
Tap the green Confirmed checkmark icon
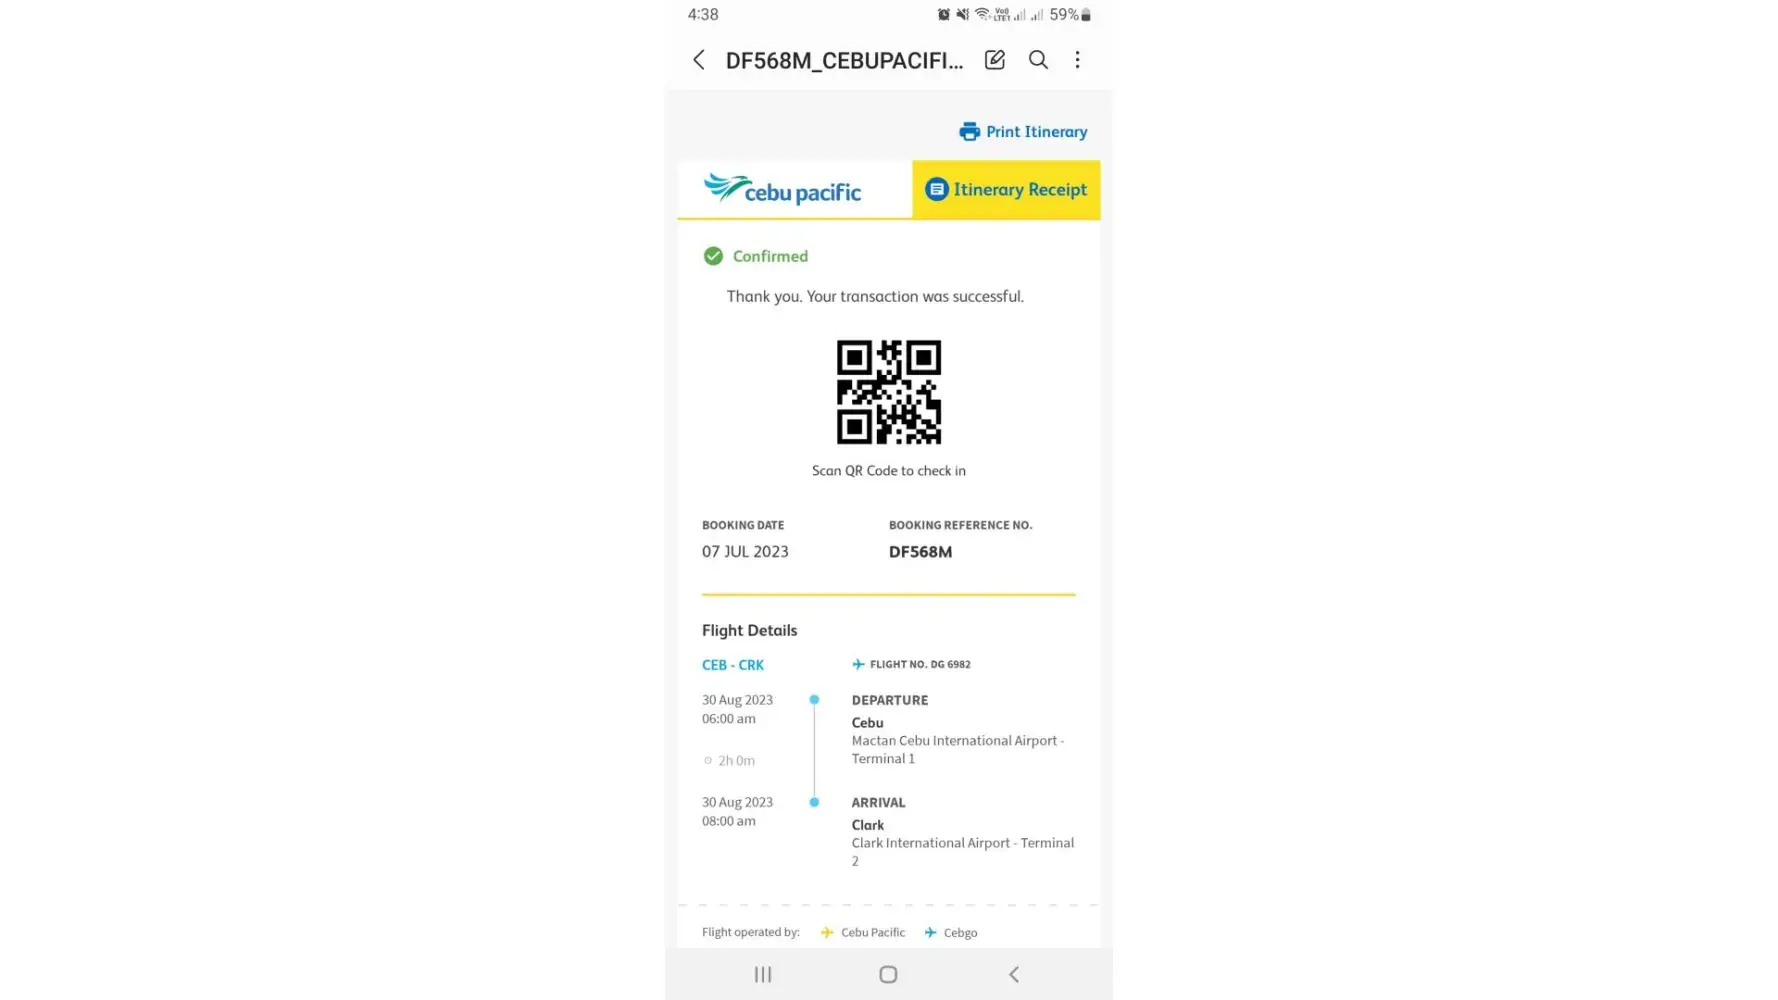(713, 256)
